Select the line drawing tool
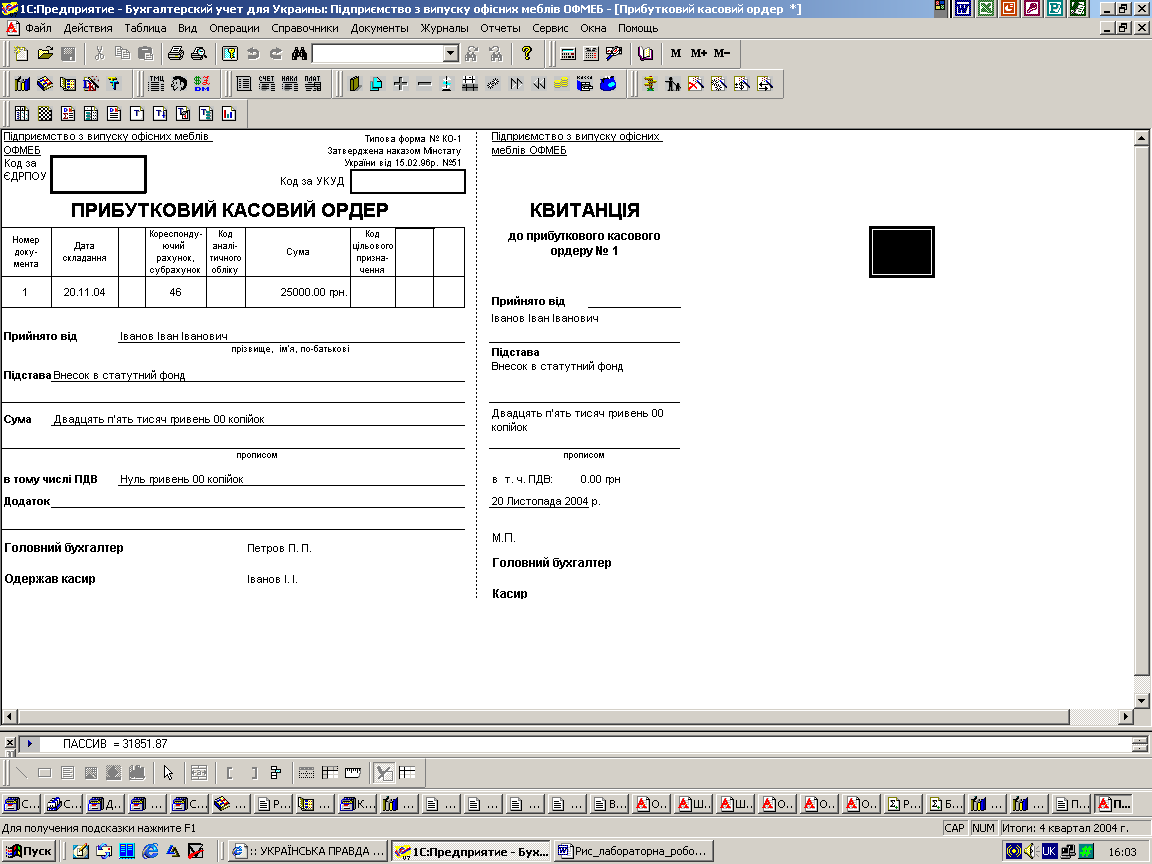This screenshot has width=1152, height=864. (x=21, y=772)
